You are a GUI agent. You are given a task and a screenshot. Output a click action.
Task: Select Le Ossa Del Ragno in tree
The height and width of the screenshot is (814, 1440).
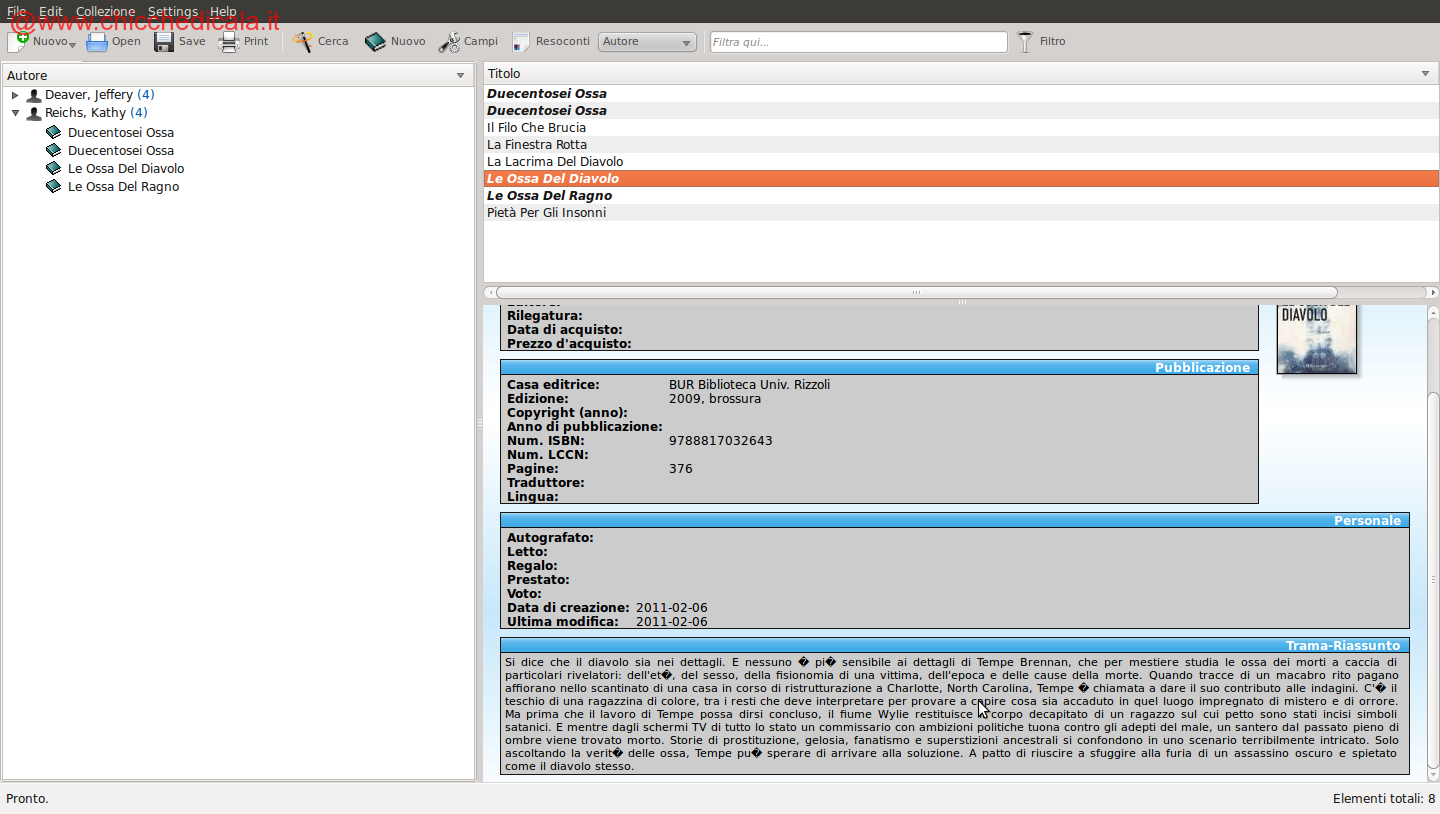[123, 187]
